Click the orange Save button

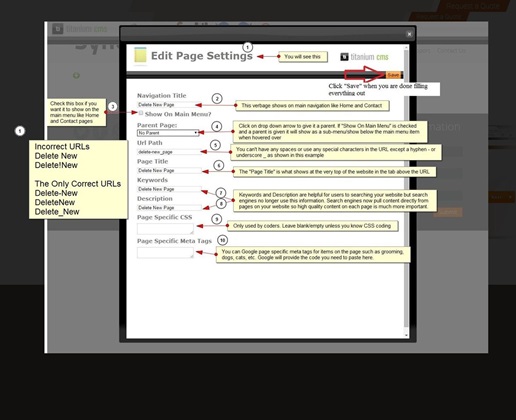pos(393,75)
